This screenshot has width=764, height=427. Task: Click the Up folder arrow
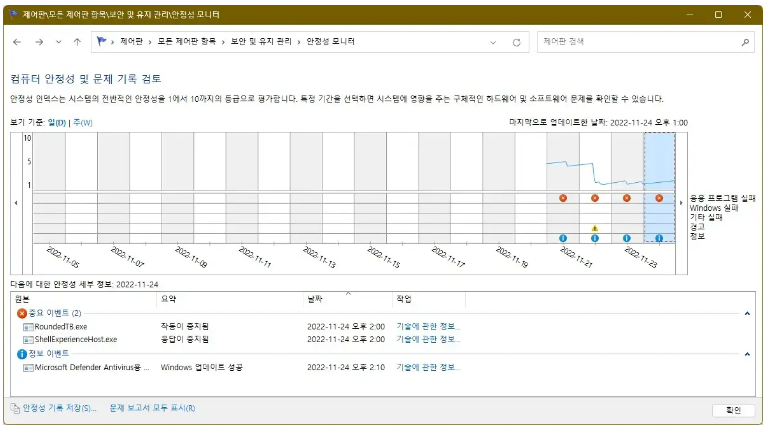(x=77, y=42)
